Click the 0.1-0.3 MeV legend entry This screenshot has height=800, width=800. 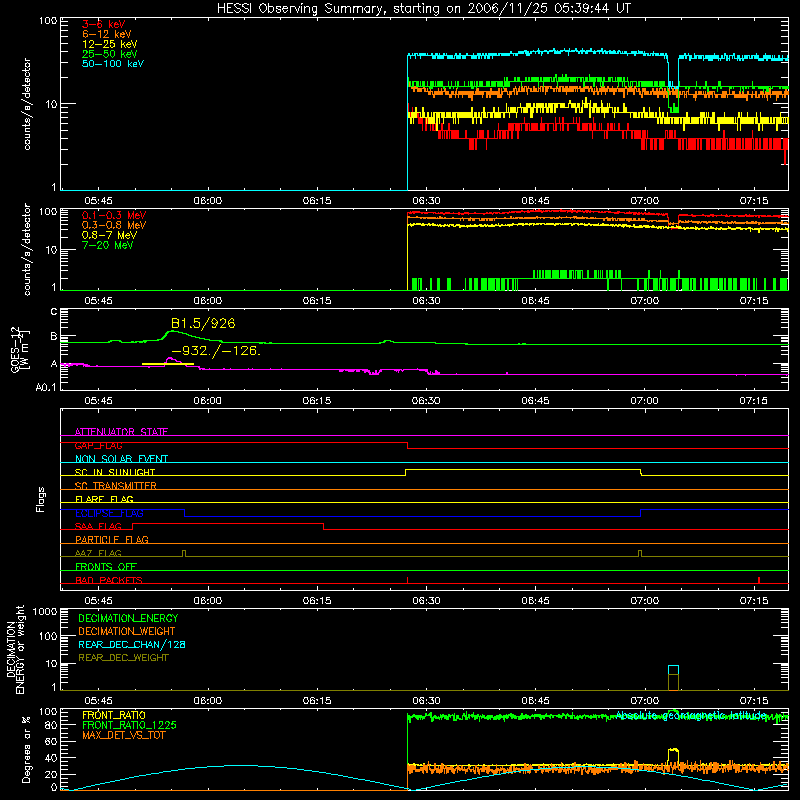[114, 215]
